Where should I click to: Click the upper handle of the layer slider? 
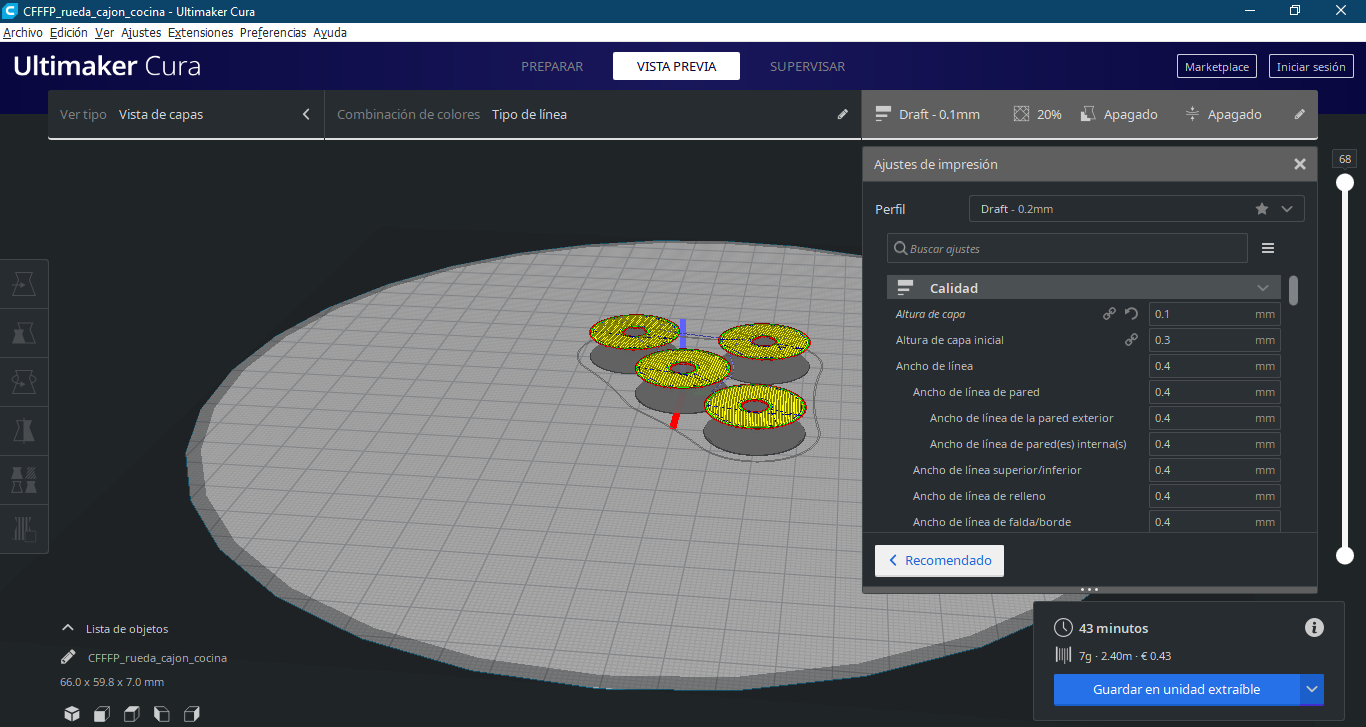[x=1345, y=182]
